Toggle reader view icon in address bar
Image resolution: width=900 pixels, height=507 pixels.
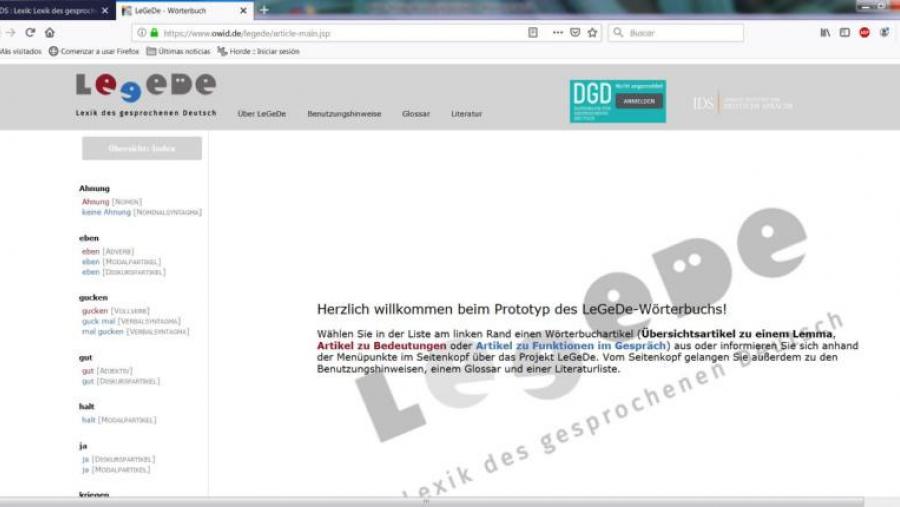point(533,32)
